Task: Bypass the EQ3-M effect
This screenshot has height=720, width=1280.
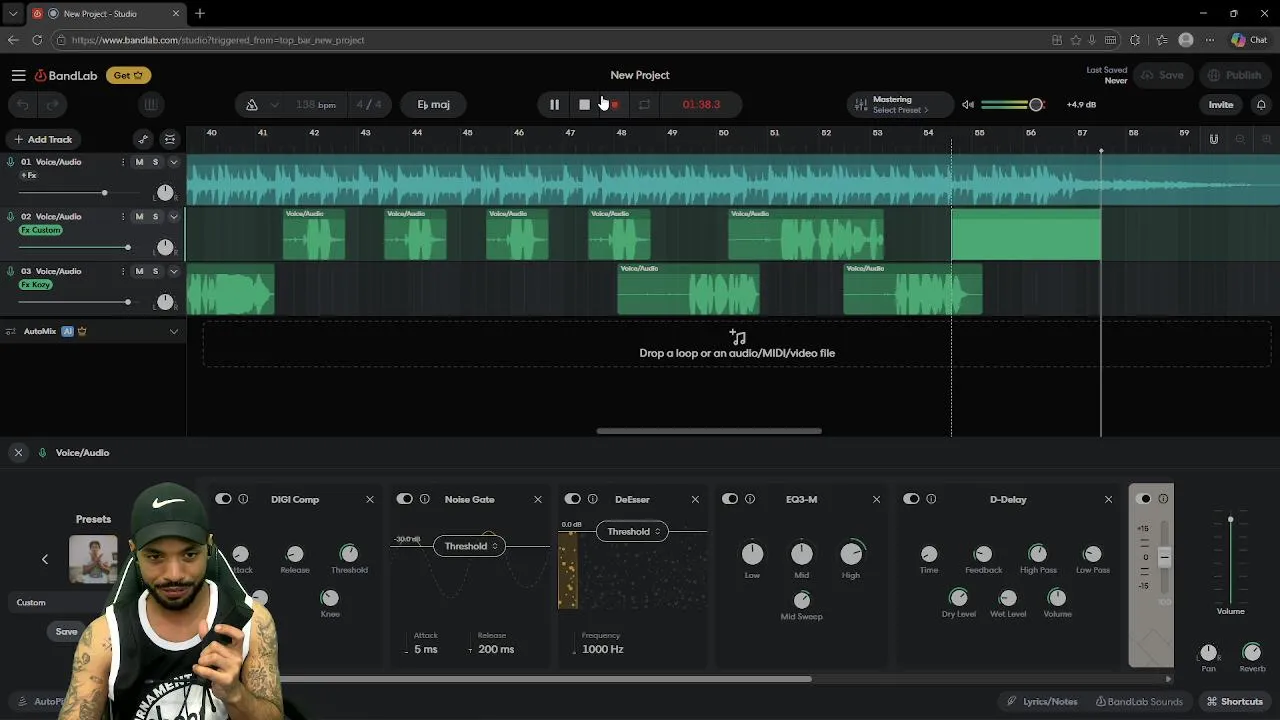Action: coord(730,499)
